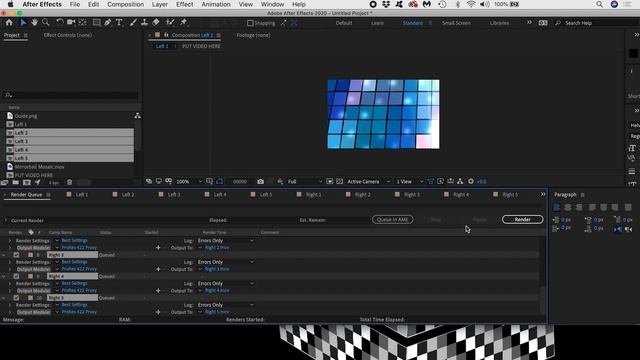The image size is (640, 360).
Task: Select the Puppet Pin tool
Action: (183, 22)
